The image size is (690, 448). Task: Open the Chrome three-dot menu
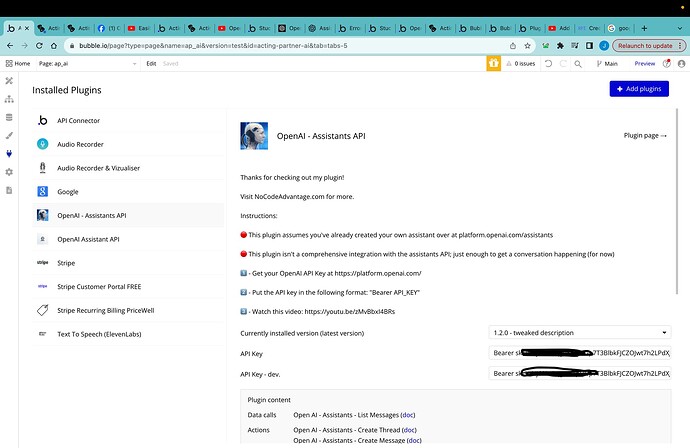[680, 45]
